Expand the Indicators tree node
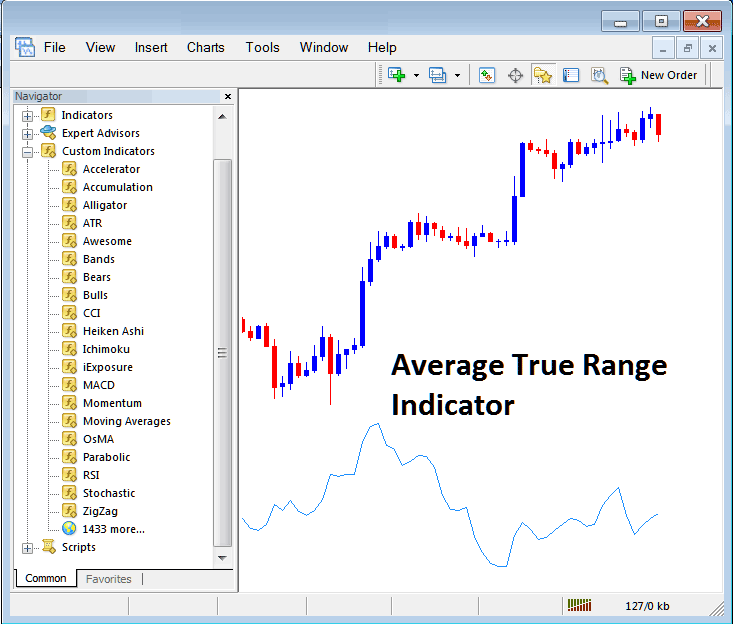This screenshot has height=624, width=733. (x=27, y=115)
